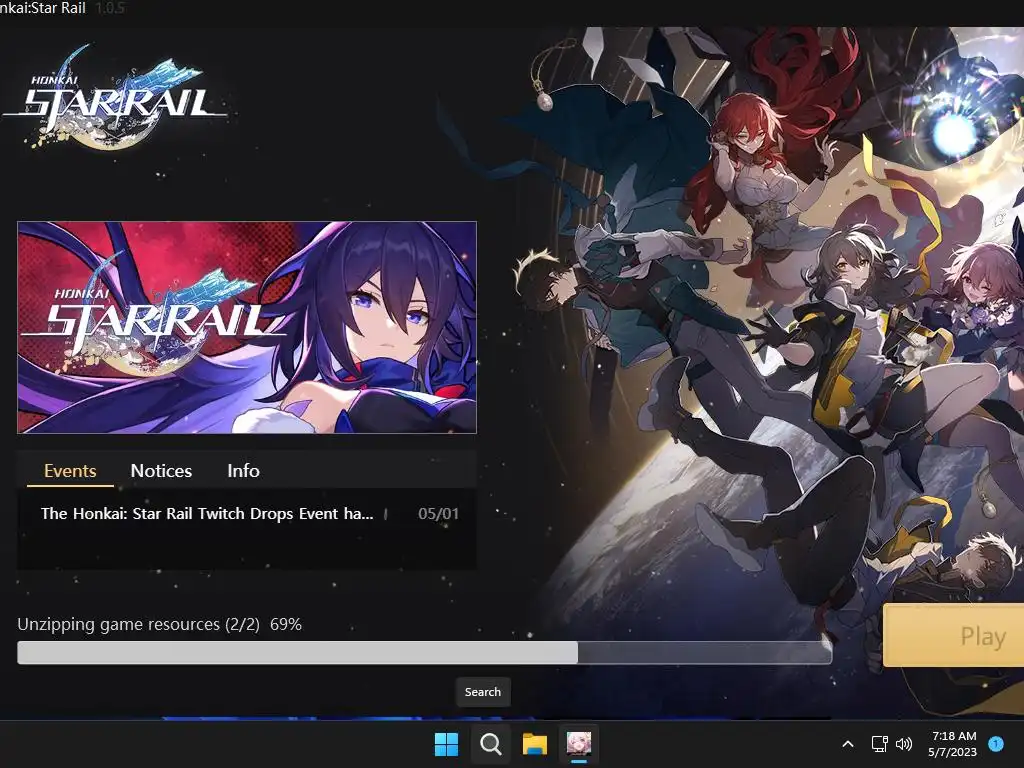The width and height of the screenshot is (1024, 768).
Task: Click the Honkai Star Rail logo
Action: (x=116, y=98)
